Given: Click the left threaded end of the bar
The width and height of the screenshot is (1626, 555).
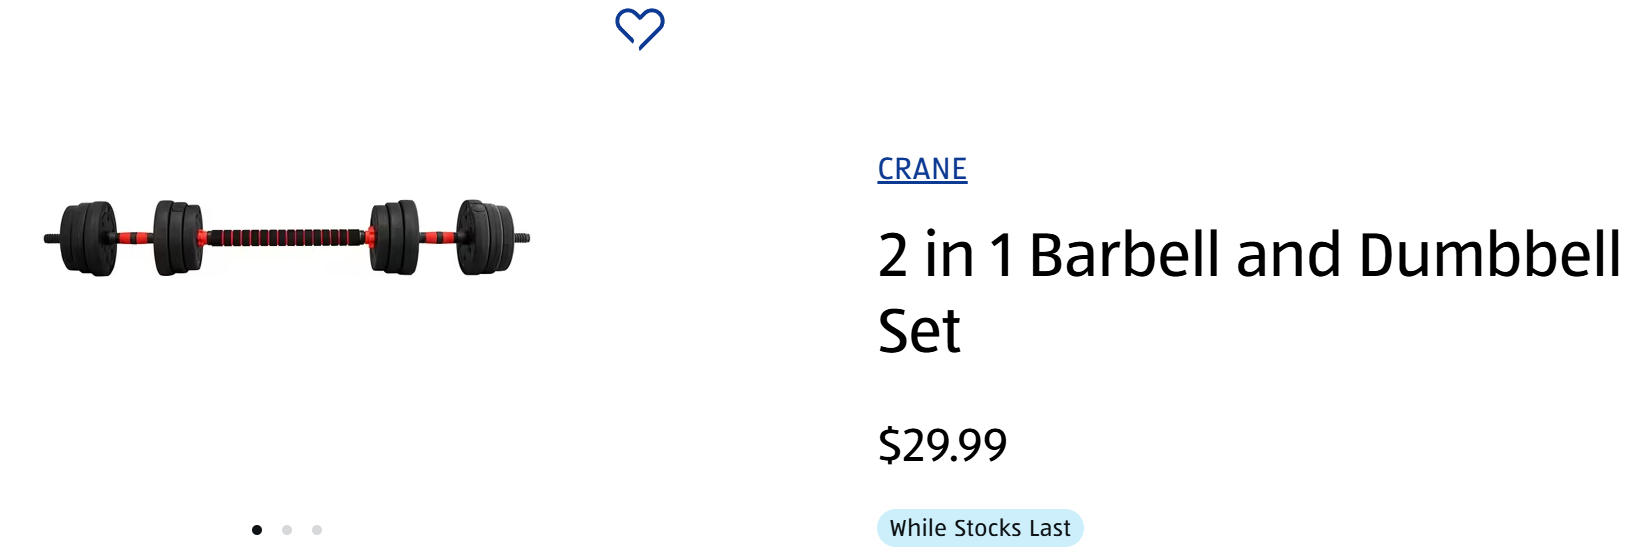Looking at the screenshot, I should (x=51, y=238).
